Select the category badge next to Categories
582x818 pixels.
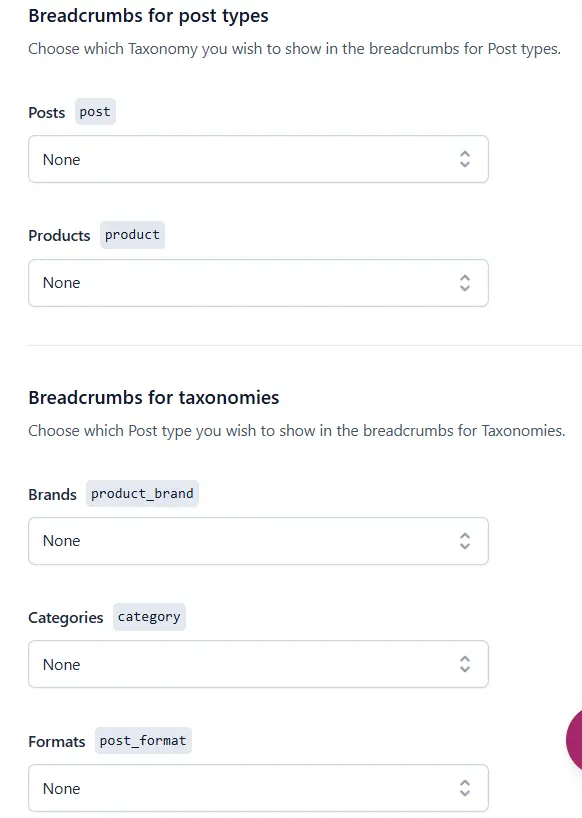(149, 616)
